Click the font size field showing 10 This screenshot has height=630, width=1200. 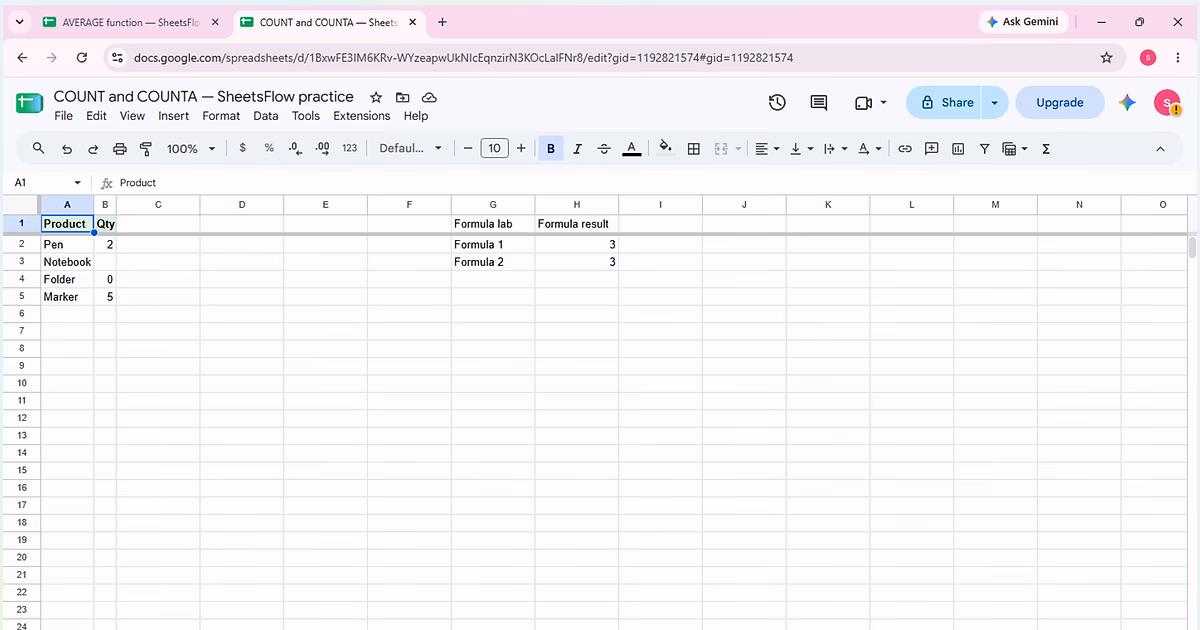tap(494, 148)
